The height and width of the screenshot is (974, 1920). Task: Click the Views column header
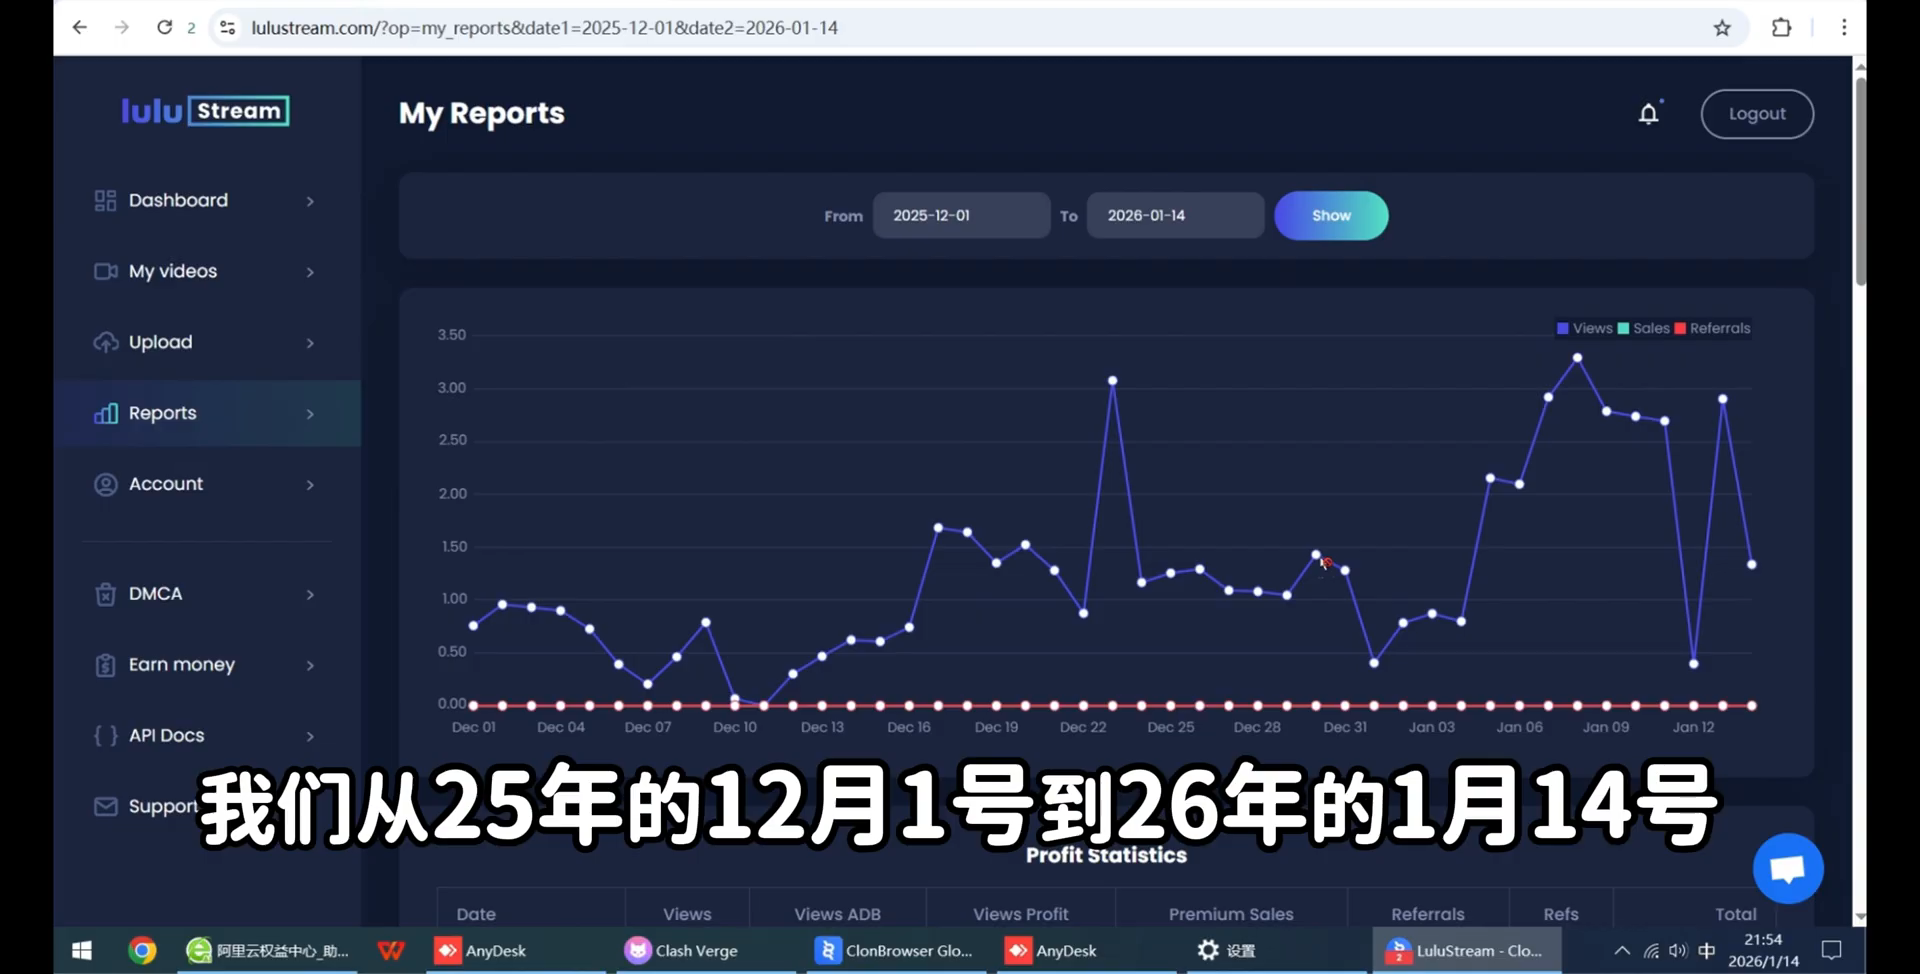(x=687, y=914)
